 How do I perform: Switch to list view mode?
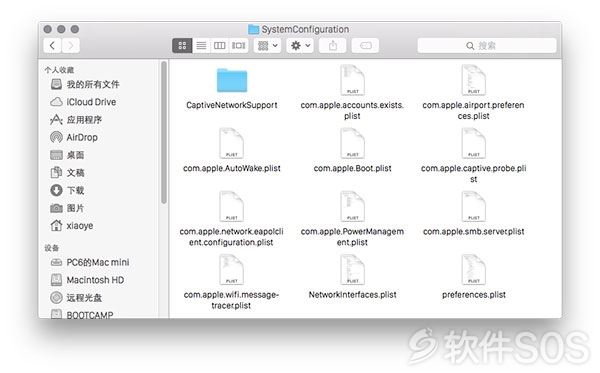click(x=201, y=46)
